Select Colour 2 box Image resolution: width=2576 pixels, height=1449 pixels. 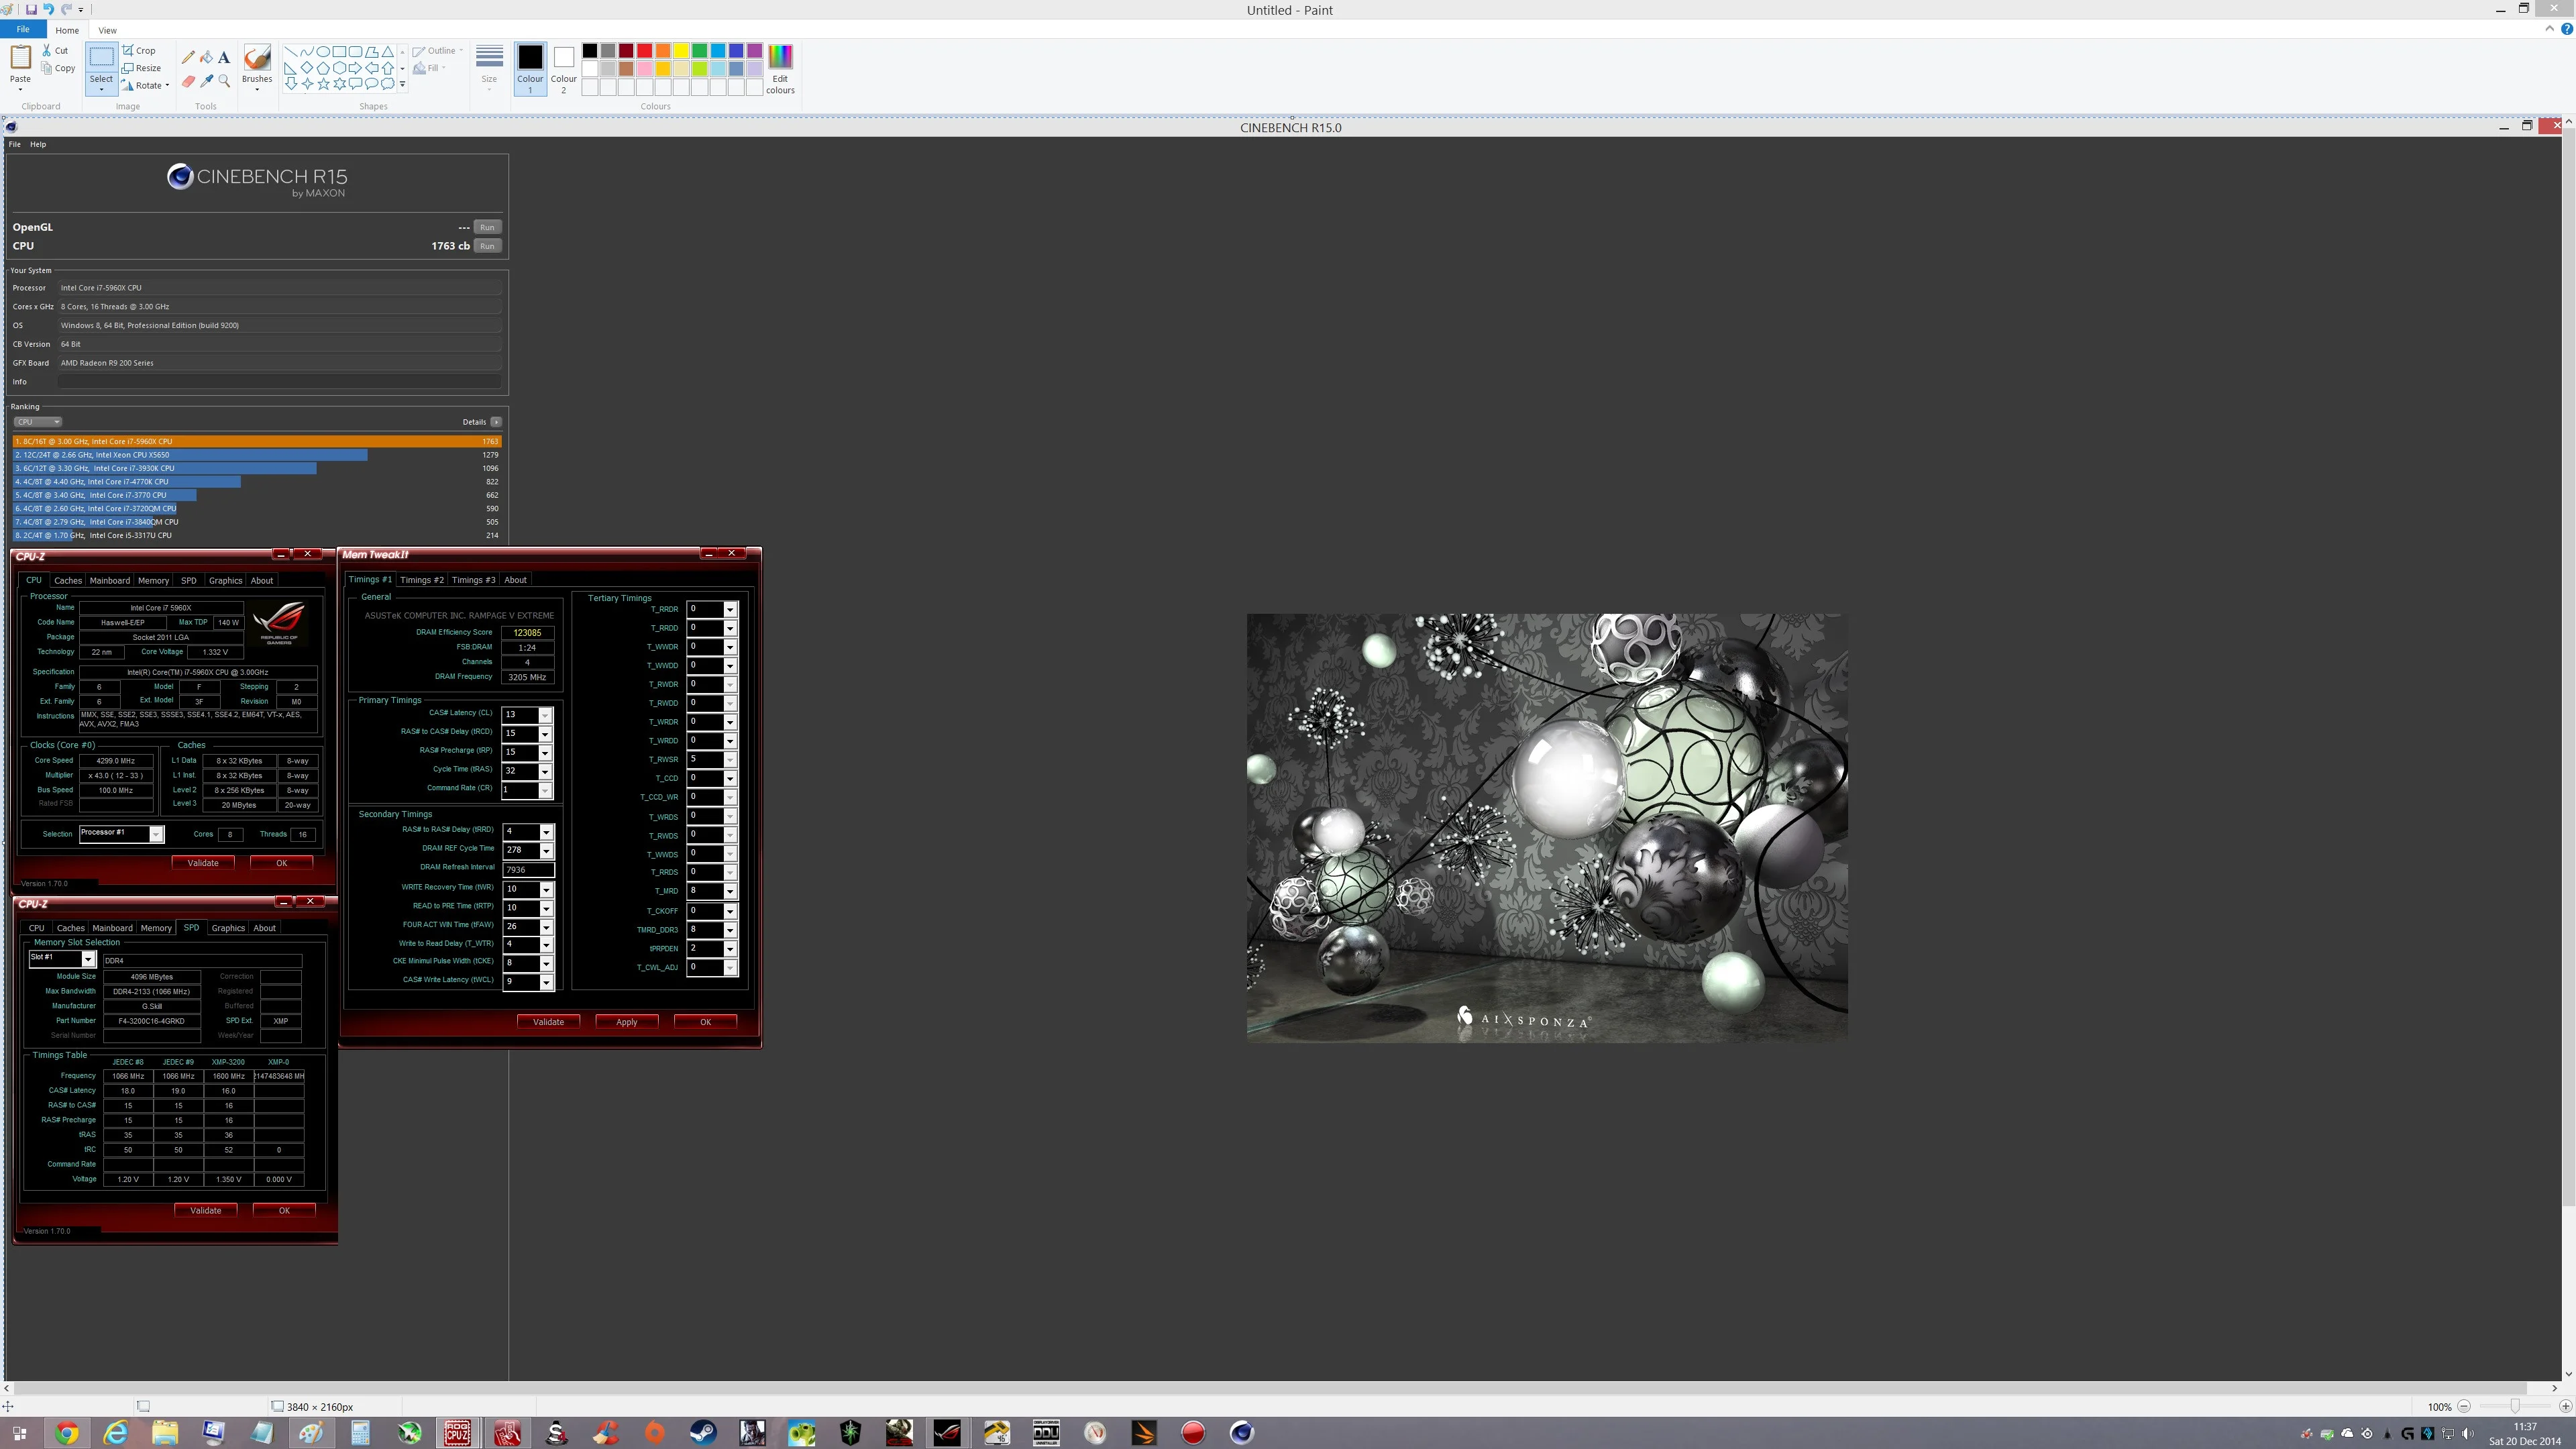563,70
